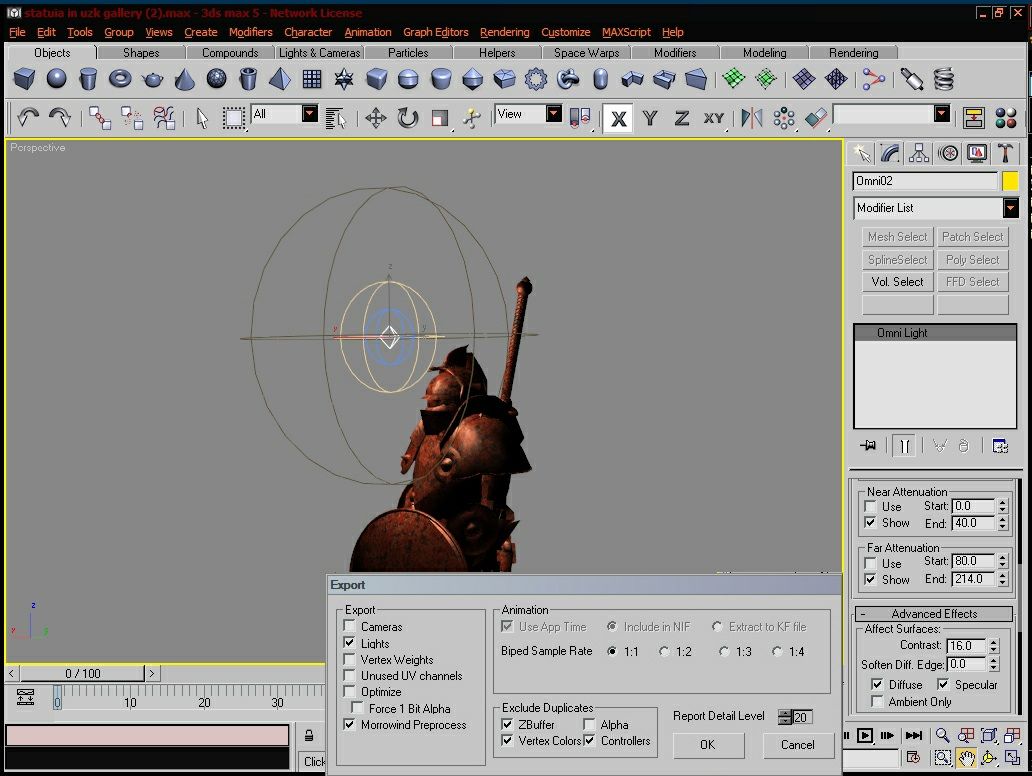This screenshot has height=776, width=1032.
Task: Open the selection filter All dropdown
Action: pyautogui.click(x=309, y=114)
